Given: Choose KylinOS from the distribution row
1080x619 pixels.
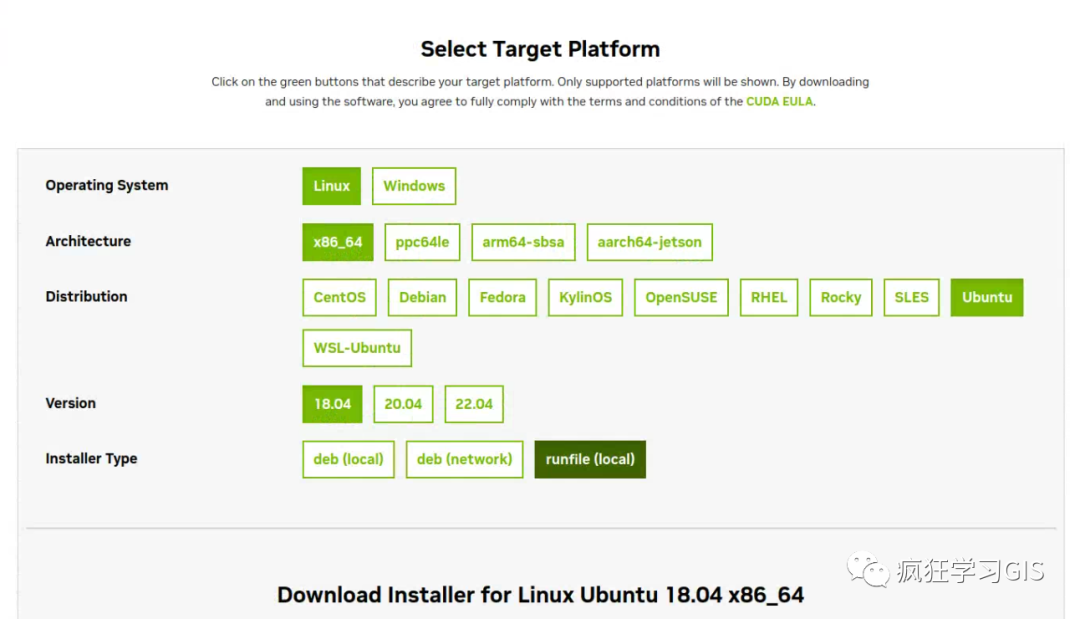Looking at the screenshot, I should [585, 297].
